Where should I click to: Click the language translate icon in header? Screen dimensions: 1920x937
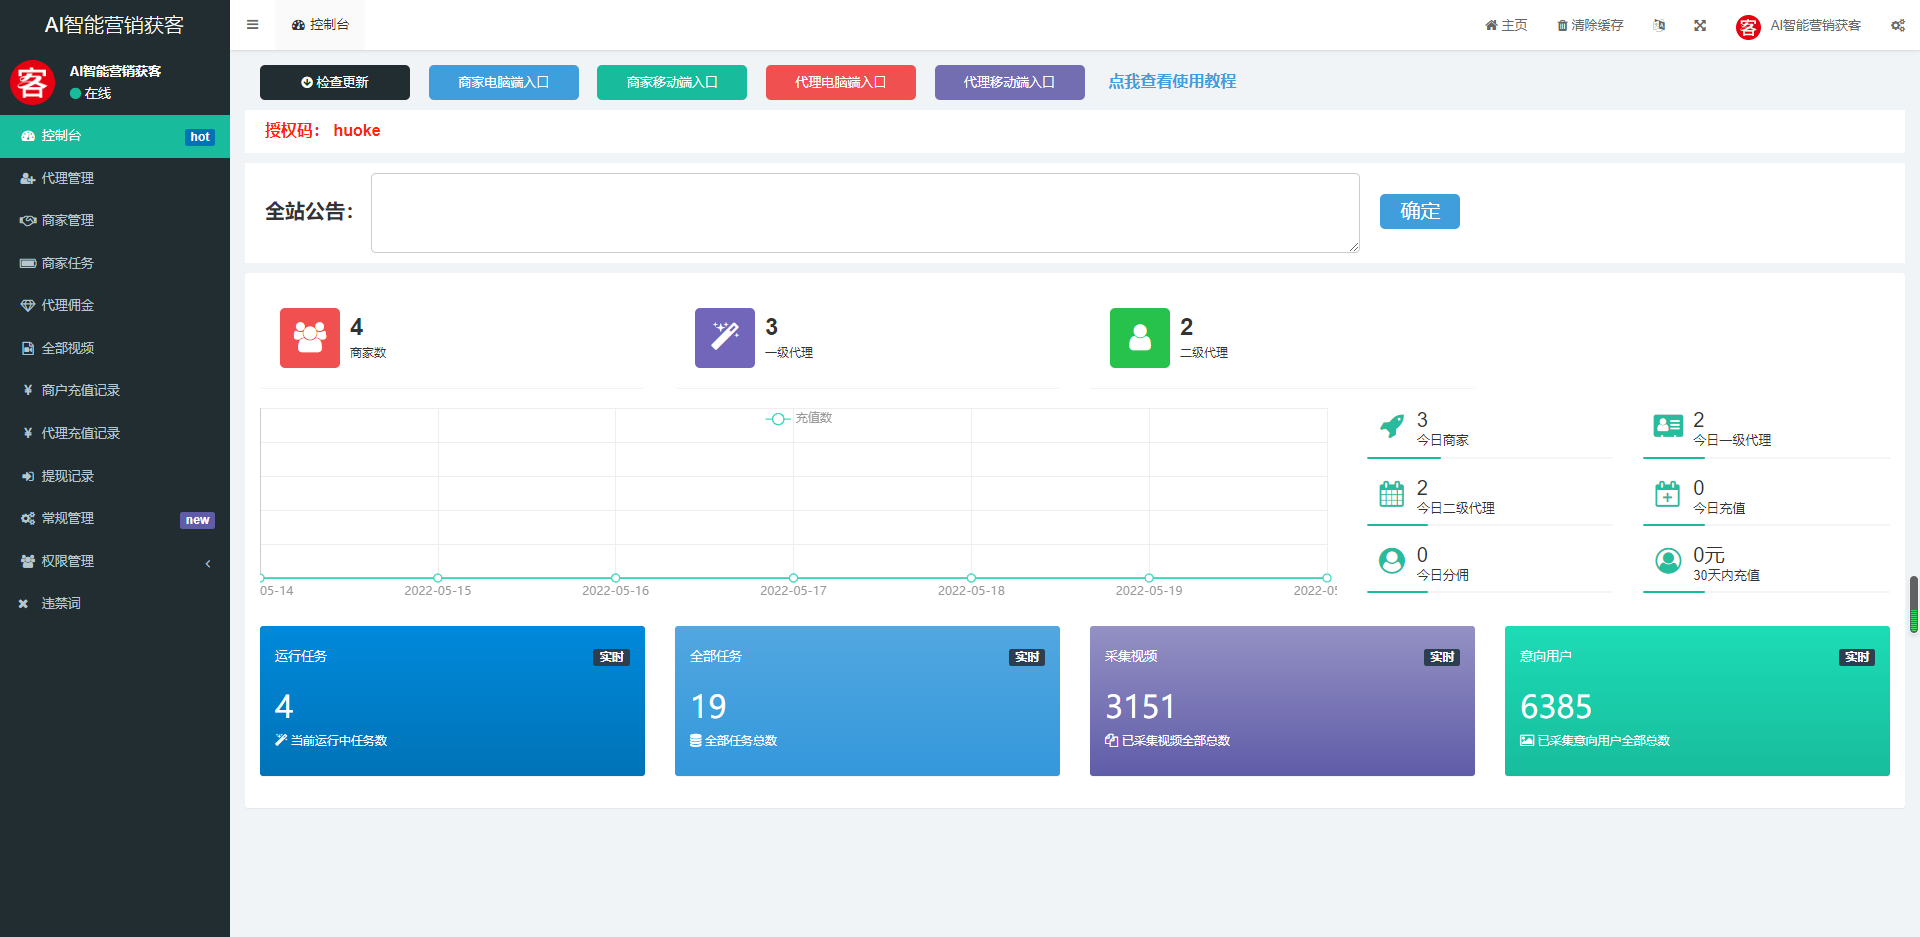click(1659, 25)
